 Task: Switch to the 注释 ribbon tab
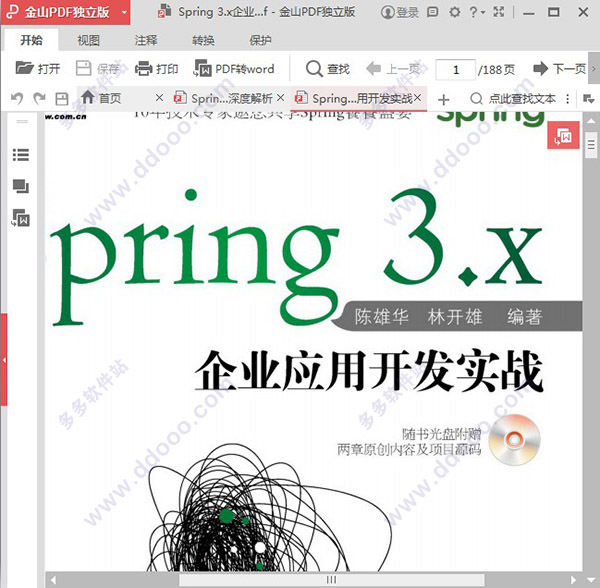(146, 40)
